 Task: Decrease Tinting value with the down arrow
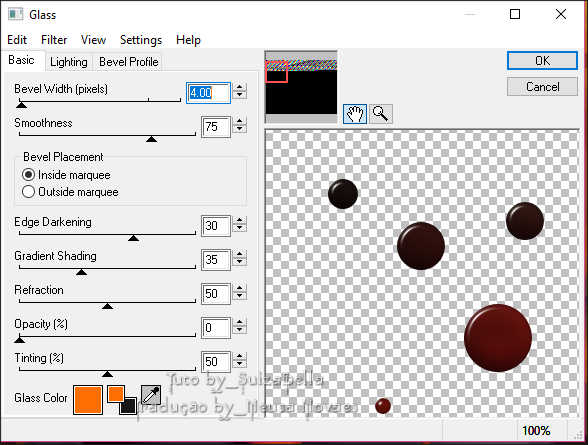239,365
